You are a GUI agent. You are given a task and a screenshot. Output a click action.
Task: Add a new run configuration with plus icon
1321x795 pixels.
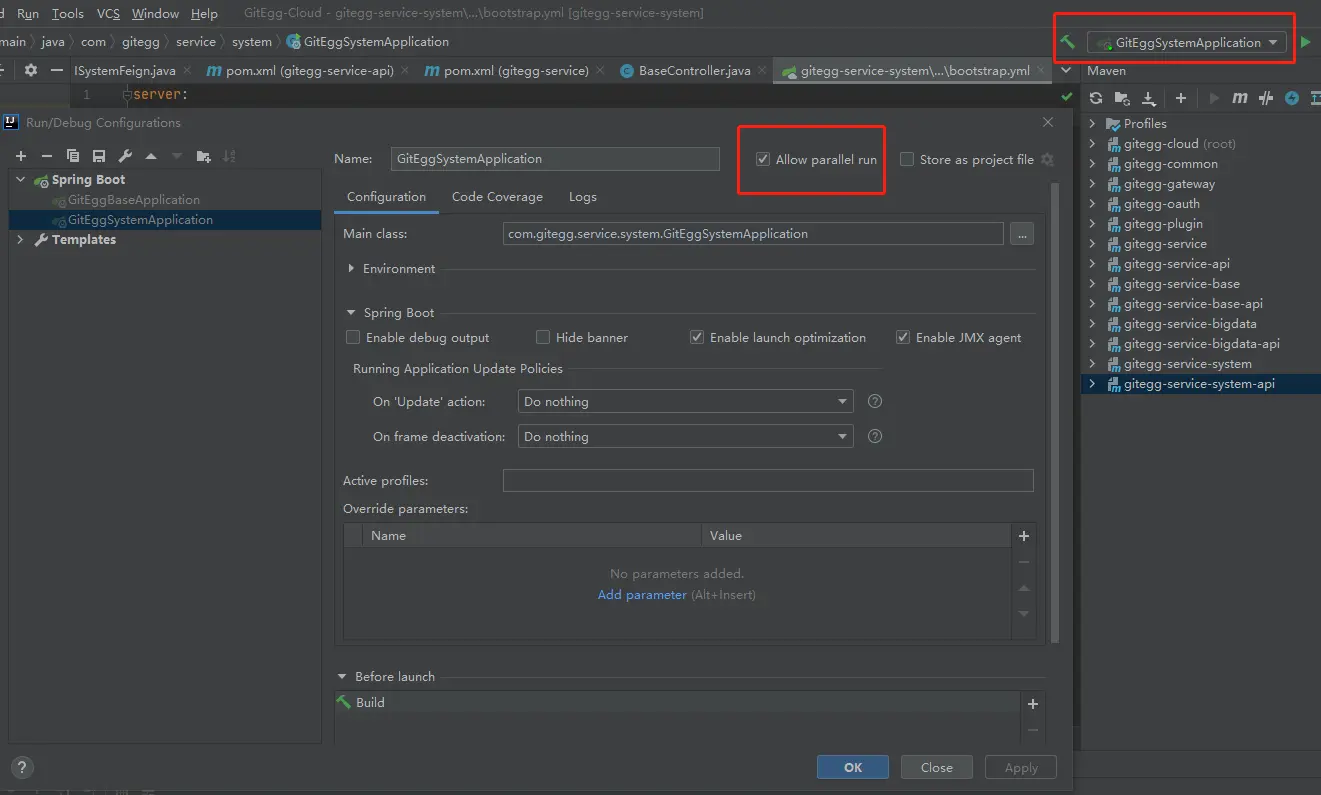pyautogui.click(x=21, y=156)
